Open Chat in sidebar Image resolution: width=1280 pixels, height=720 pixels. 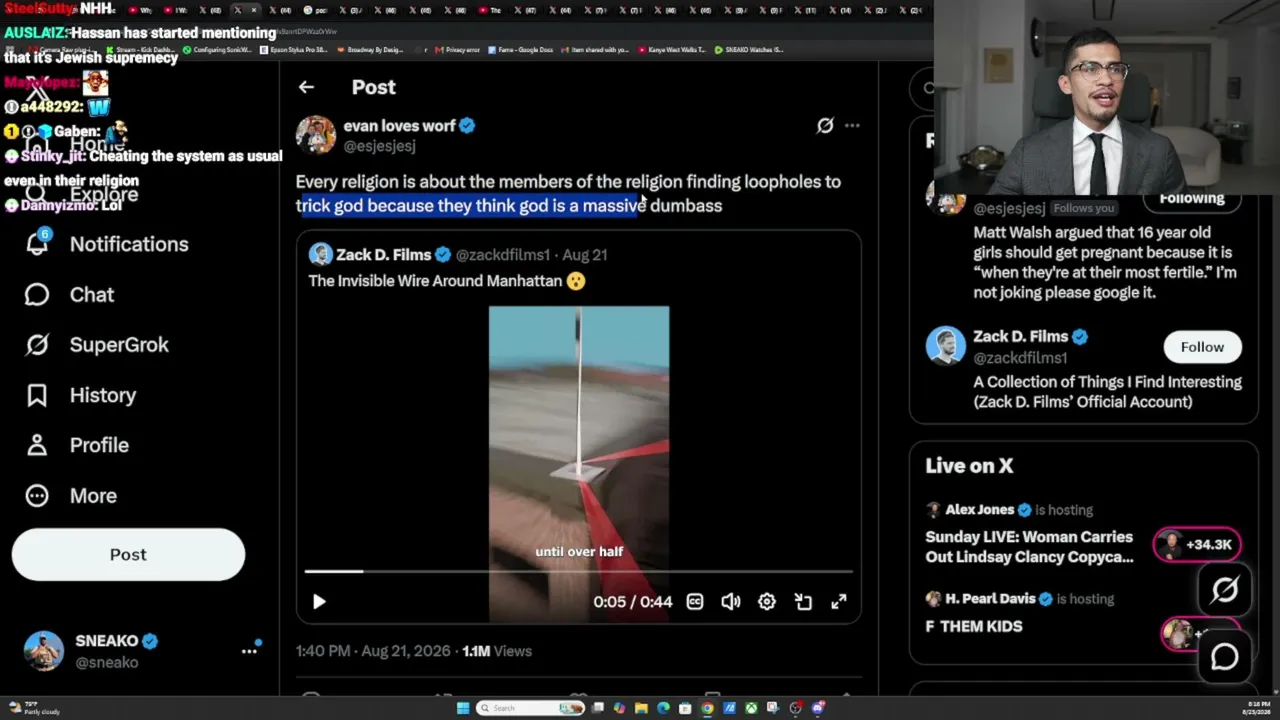[70, 294]
